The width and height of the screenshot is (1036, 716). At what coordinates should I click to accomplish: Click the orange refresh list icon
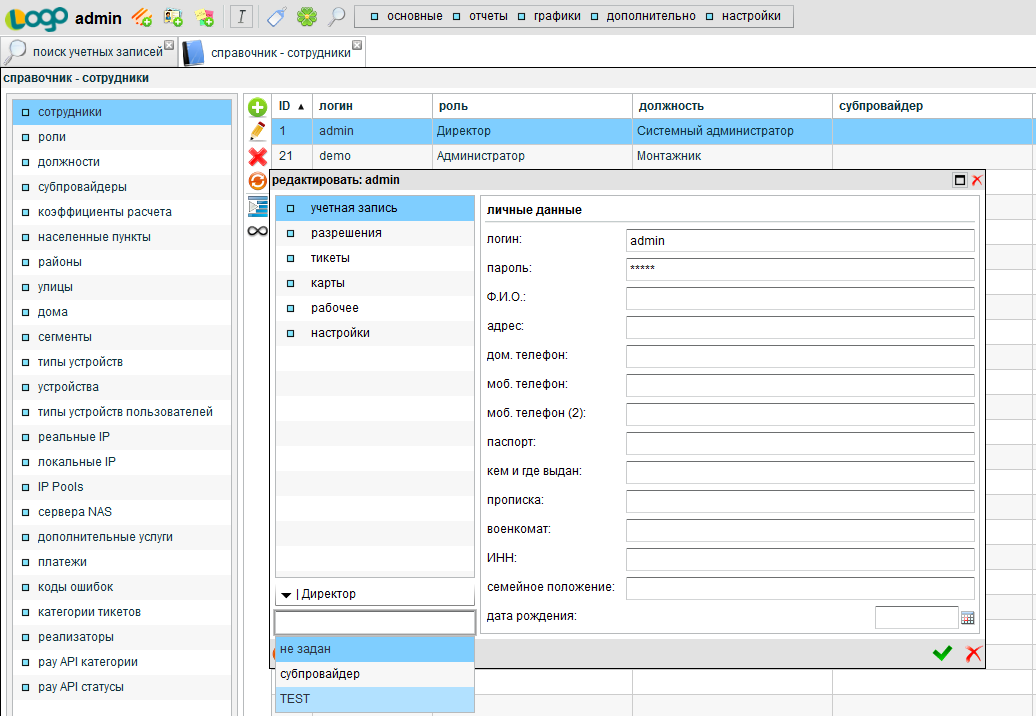(257, 181)
